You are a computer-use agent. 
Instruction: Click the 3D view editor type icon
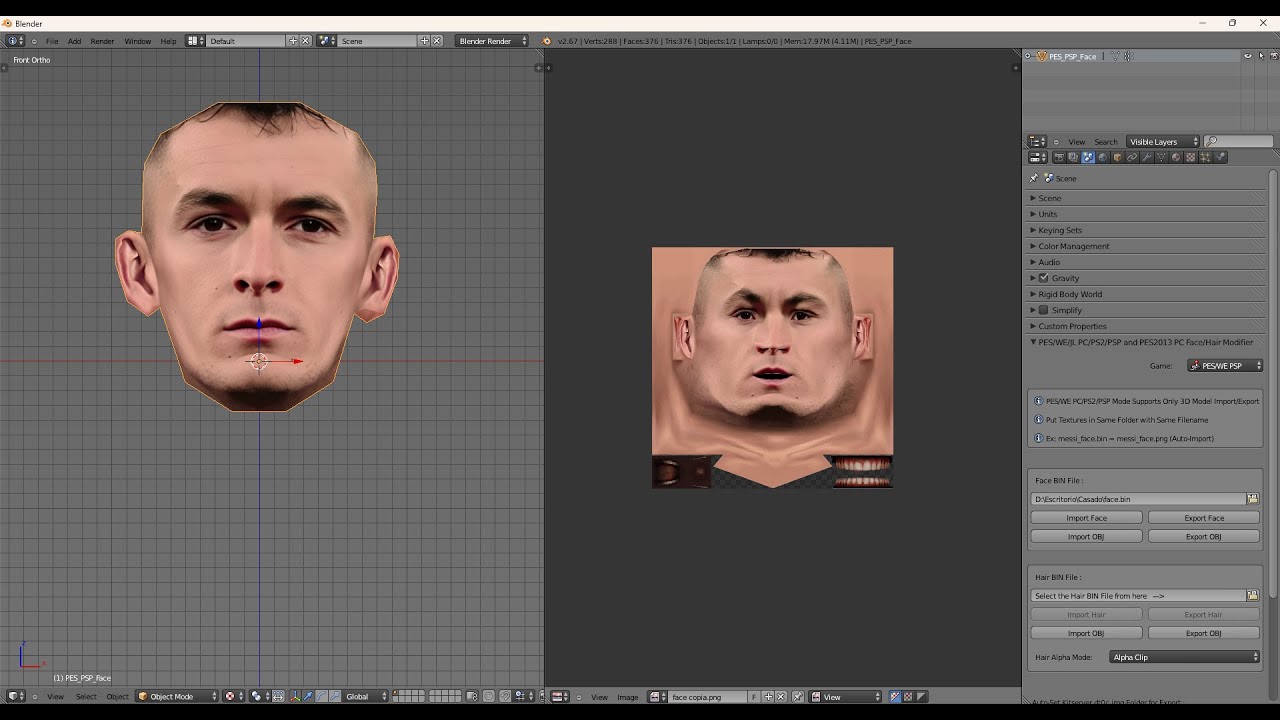[16, 696]
